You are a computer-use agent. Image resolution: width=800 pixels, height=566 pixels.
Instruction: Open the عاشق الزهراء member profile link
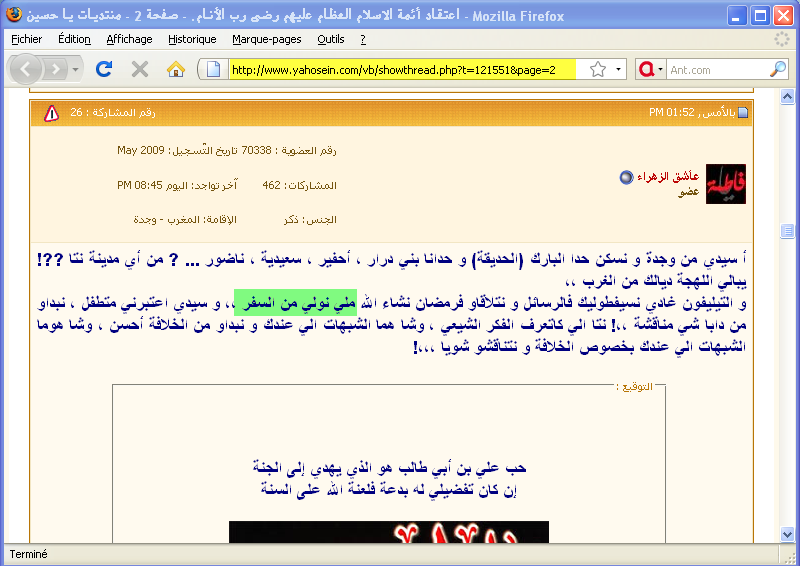click(x=668, y=177)
